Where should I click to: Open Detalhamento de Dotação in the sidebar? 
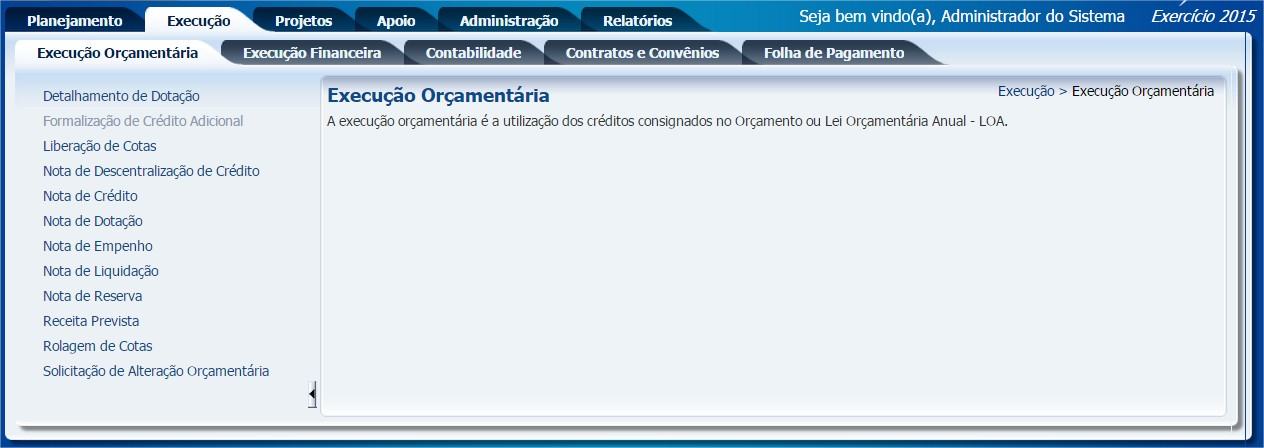121,96
